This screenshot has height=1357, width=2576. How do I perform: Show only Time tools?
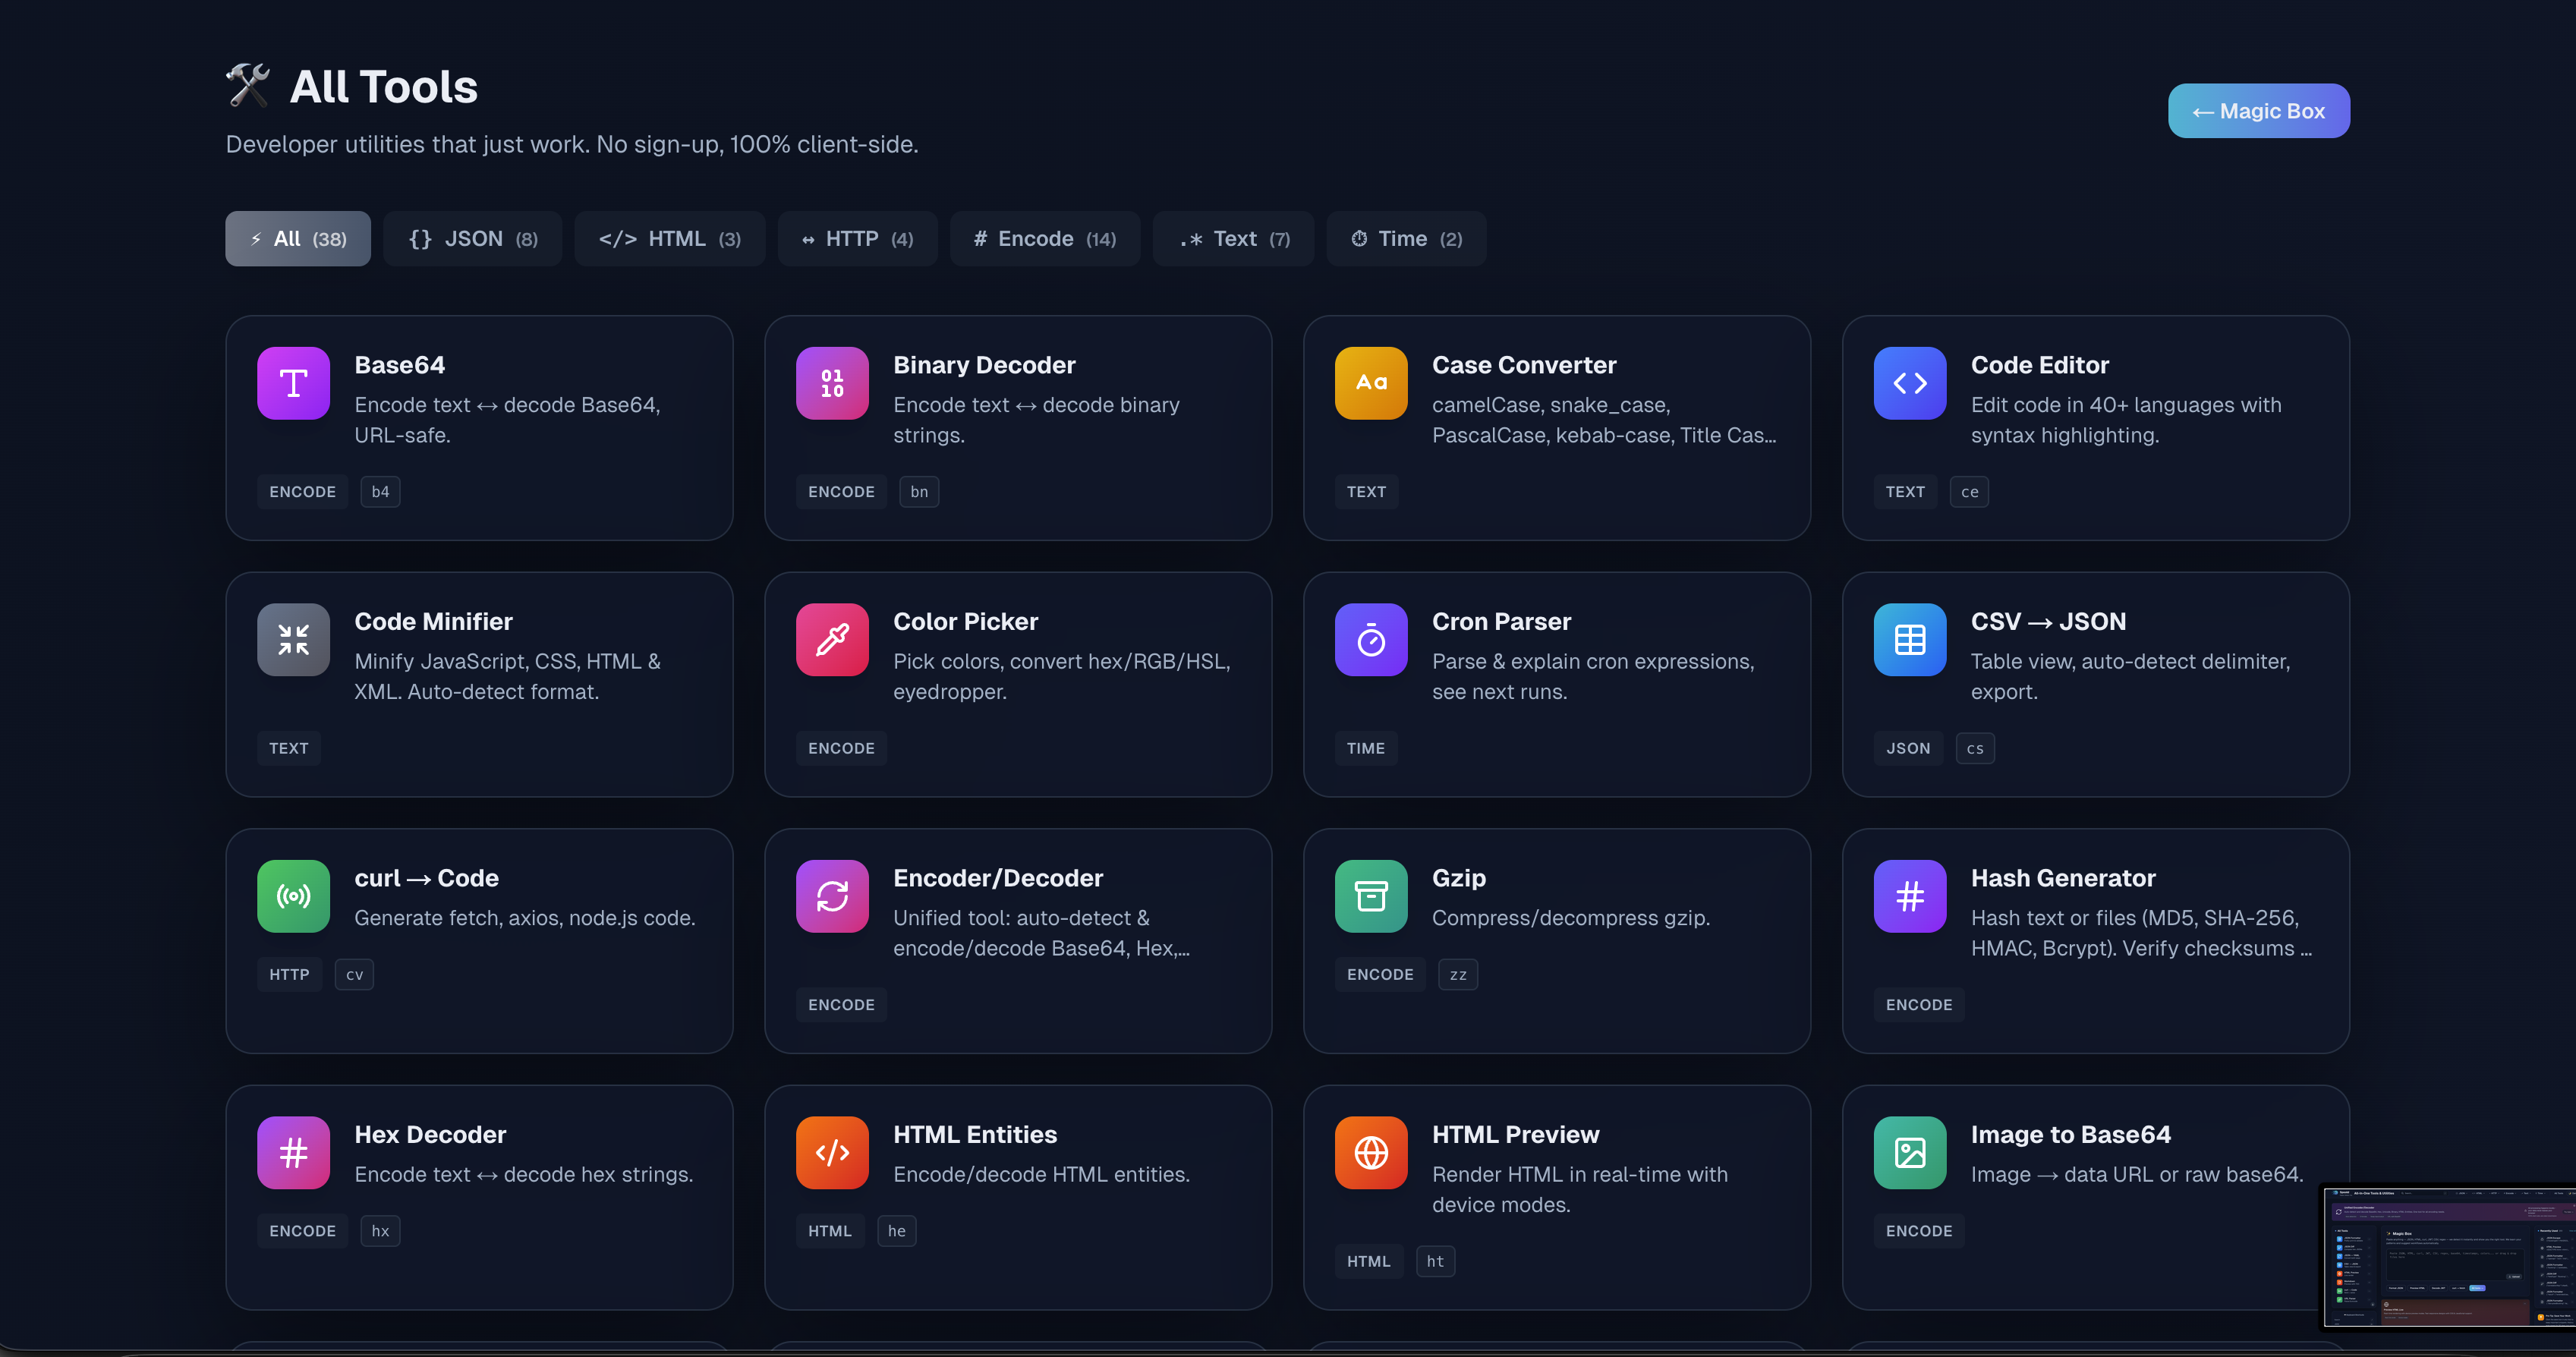point(1405,239)
